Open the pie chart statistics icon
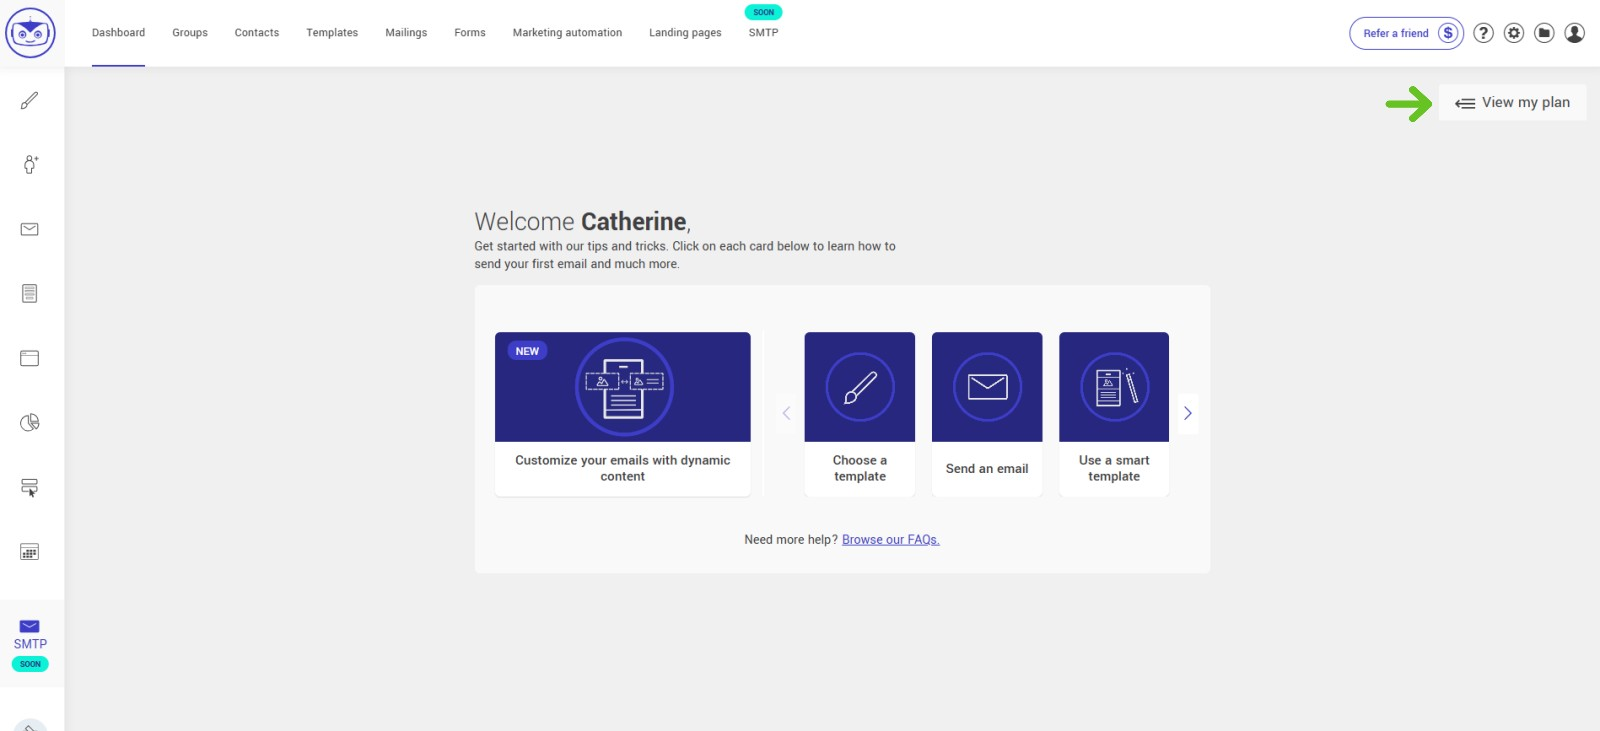The height and width of the screenshot is (731, 1600). [30, 423]
